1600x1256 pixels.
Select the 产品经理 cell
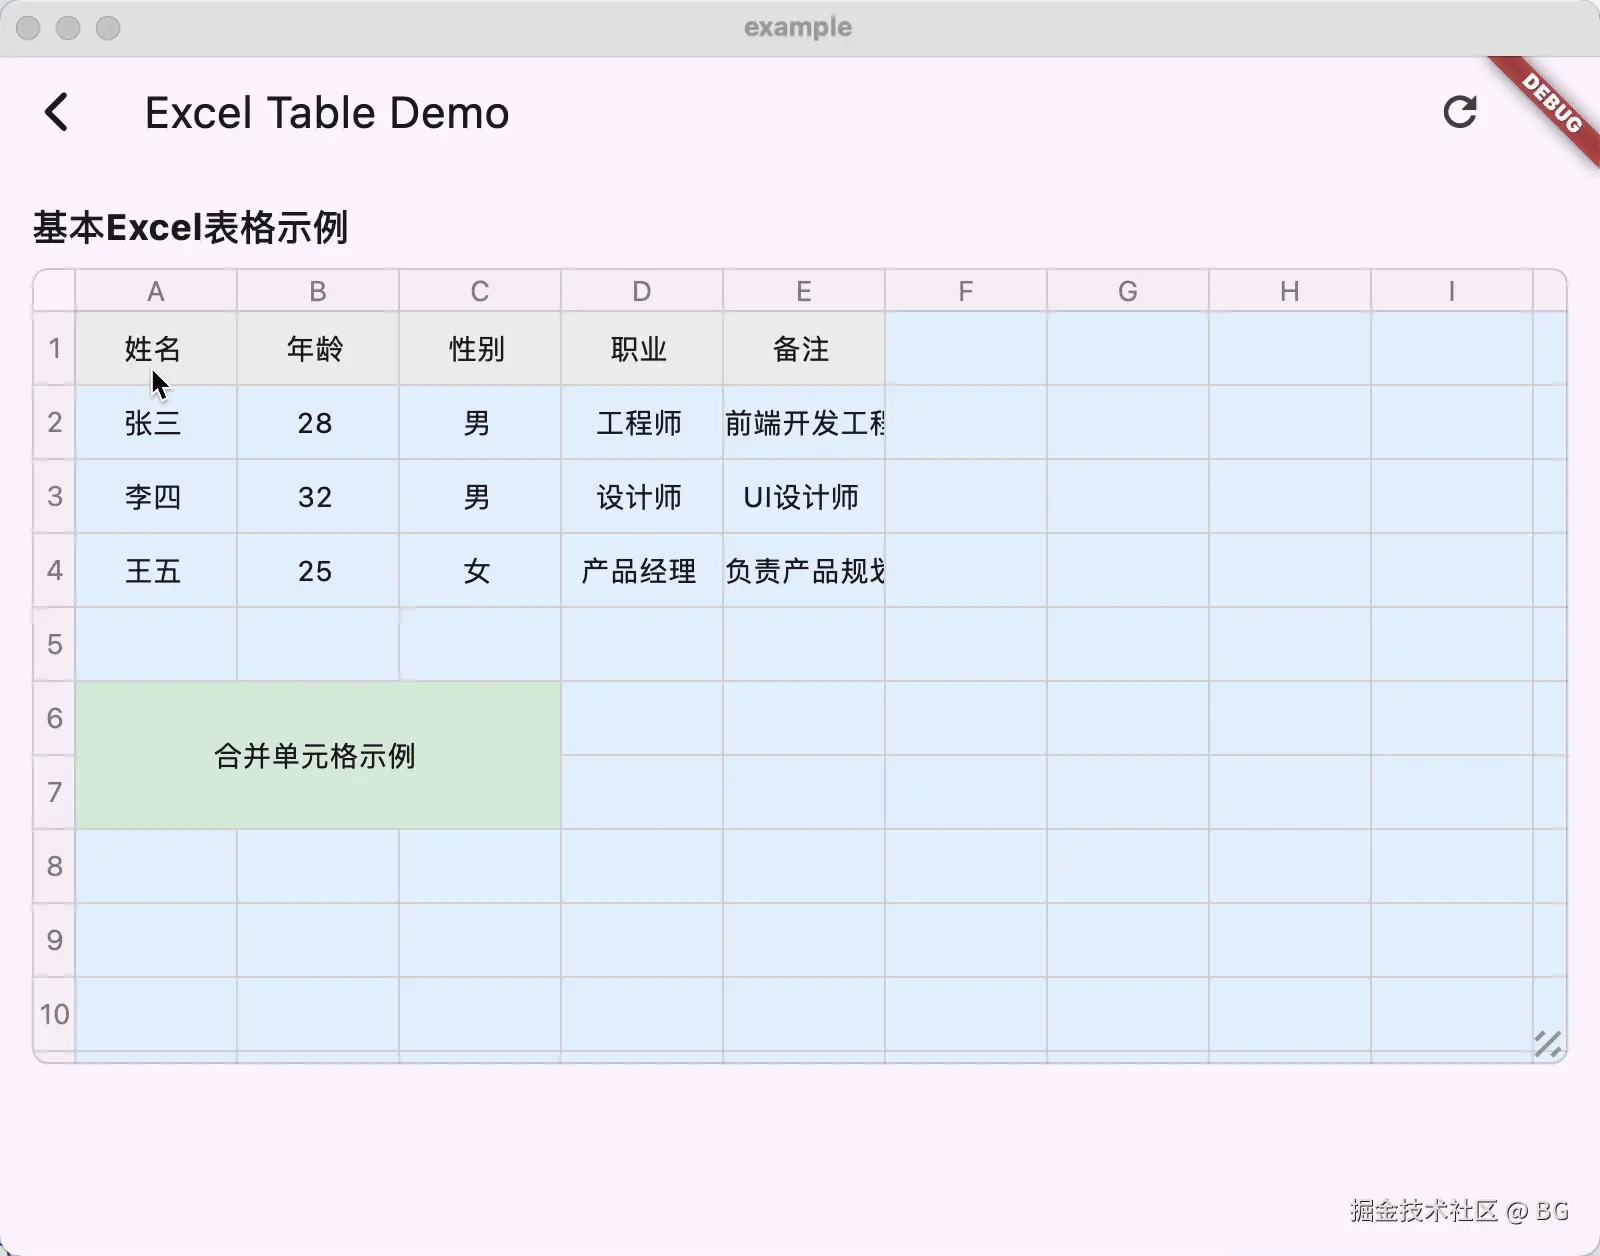pyautogui.click(x=642, y=570)
